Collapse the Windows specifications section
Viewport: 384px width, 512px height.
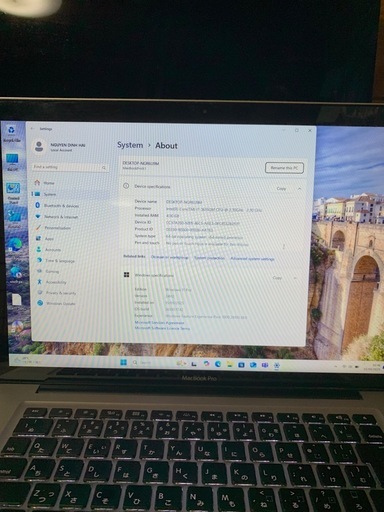point(295,278)
